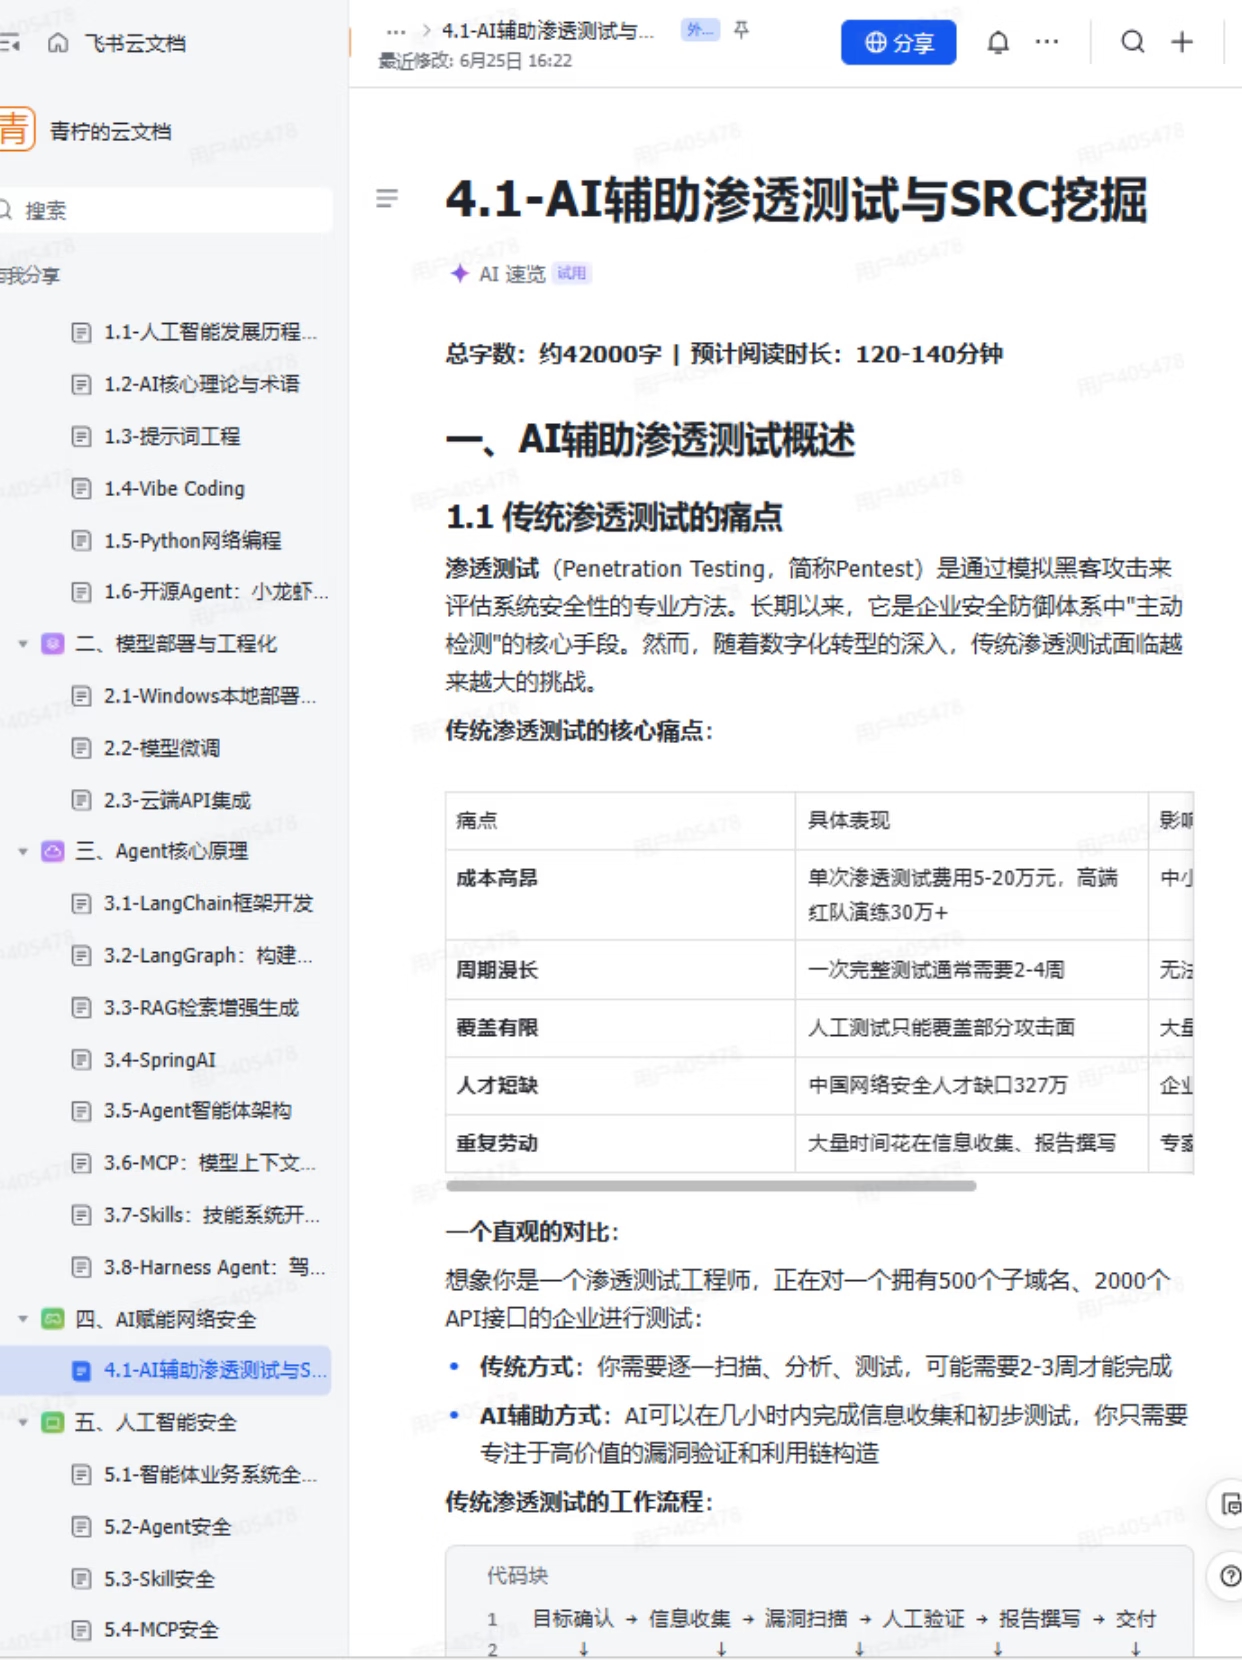Open more options ellipsis beside bell
The image size is (1242, 1660).
(1046, 42)
